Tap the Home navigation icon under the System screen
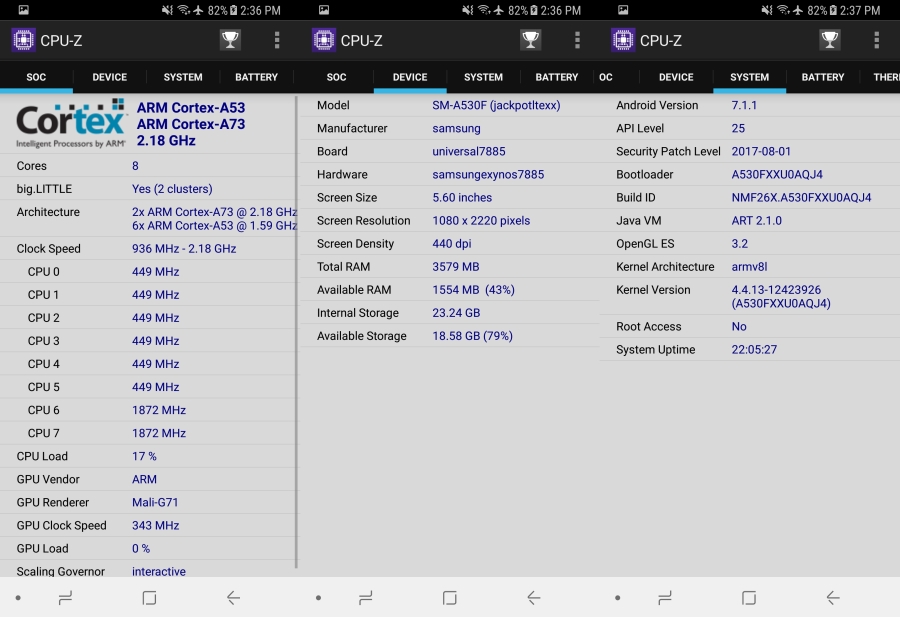The height and width of the screenshot is (617, 900). pos(748,598)
